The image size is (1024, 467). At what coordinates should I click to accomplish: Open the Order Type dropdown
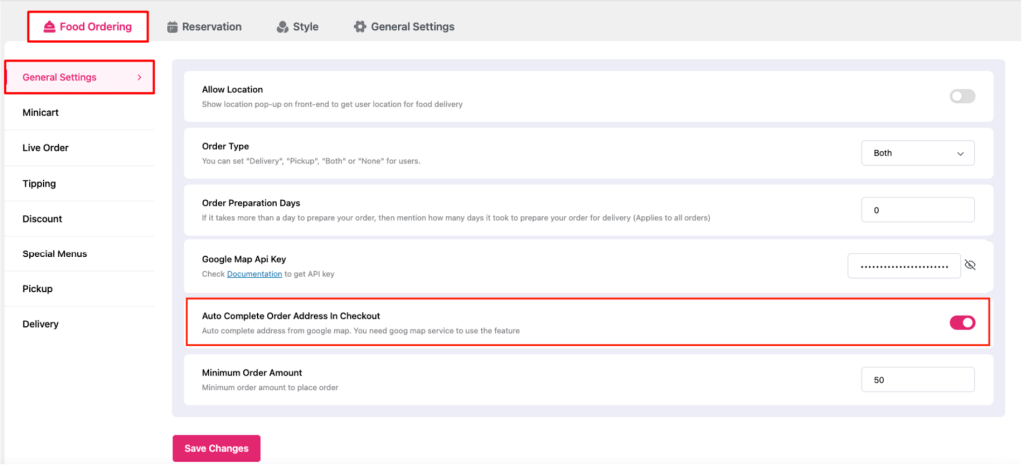918,153
